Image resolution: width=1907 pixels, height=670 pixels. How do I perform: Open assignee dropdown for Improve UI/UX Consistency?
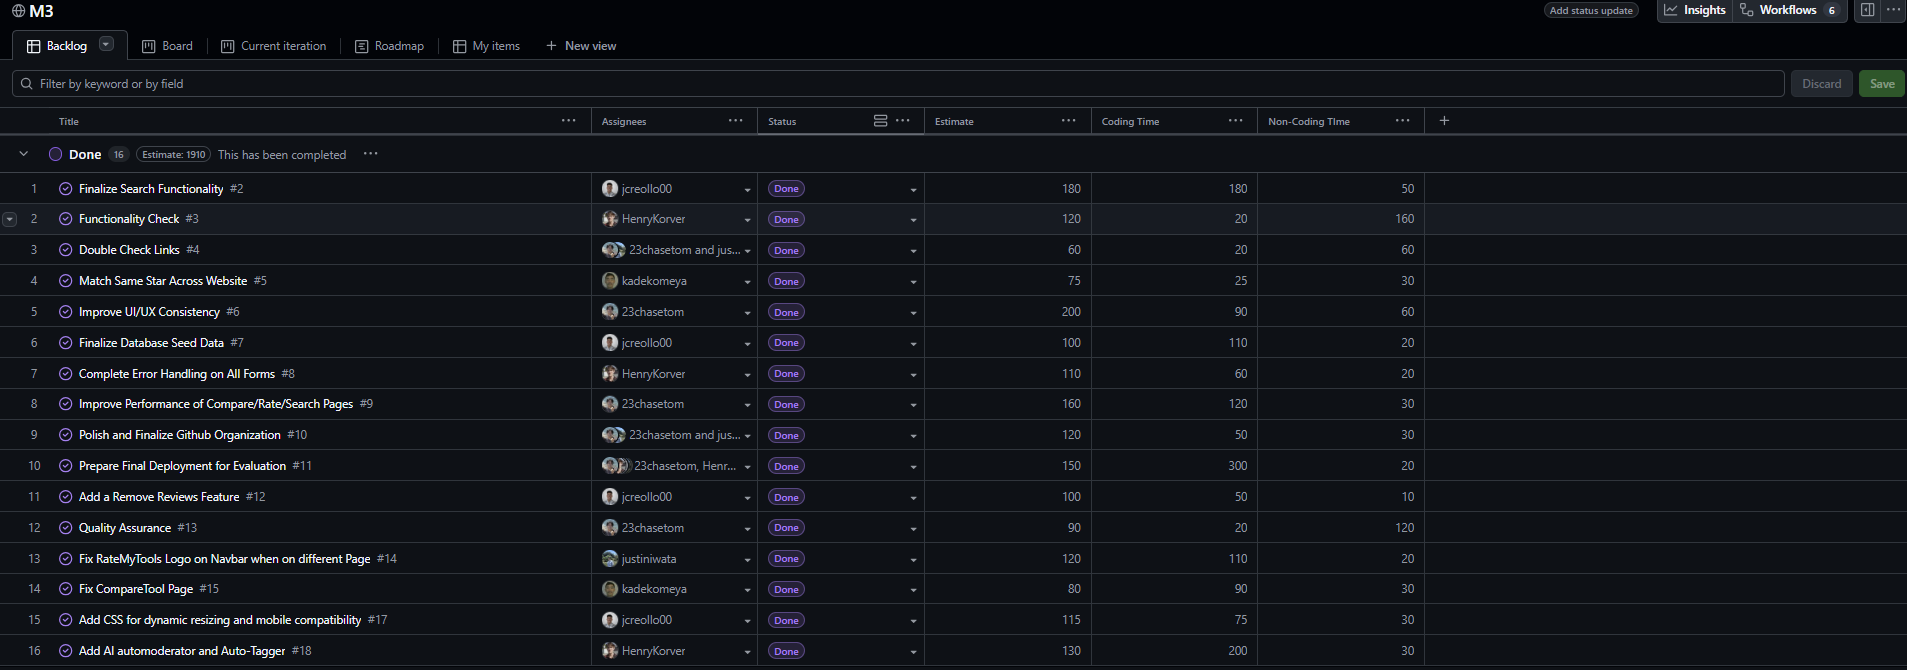coord(747,313)
